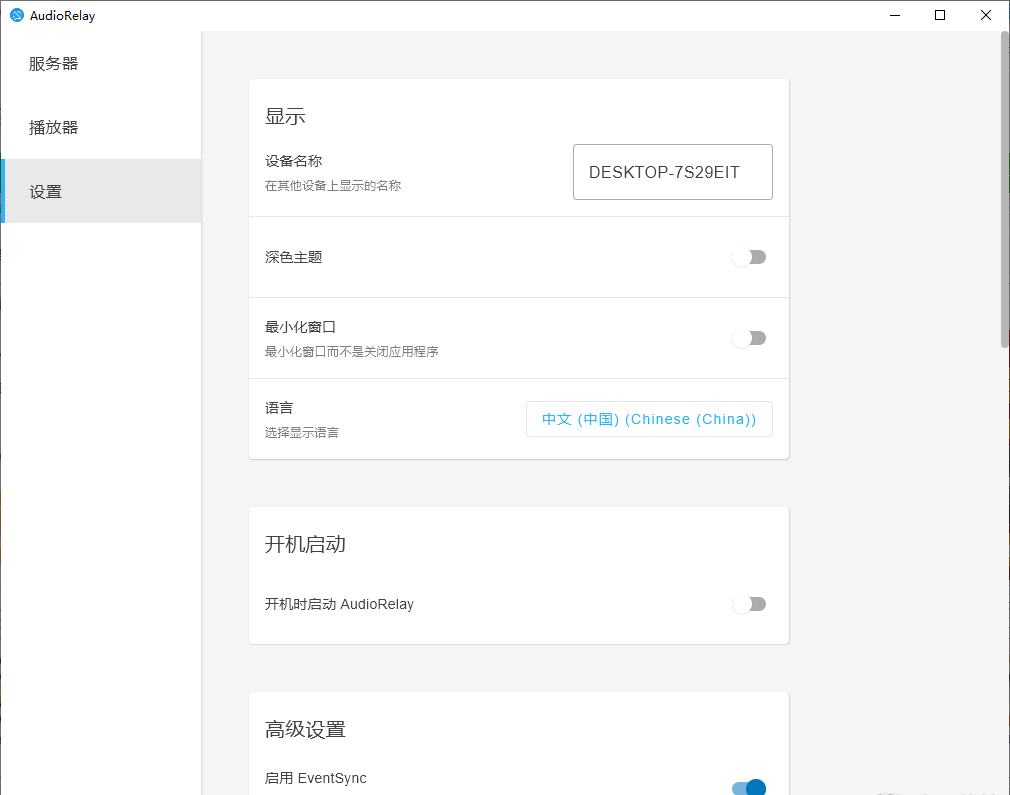Click the 启用 EventSync label
The width and height of the screenshot is (1010, 795).
(316, 778)
